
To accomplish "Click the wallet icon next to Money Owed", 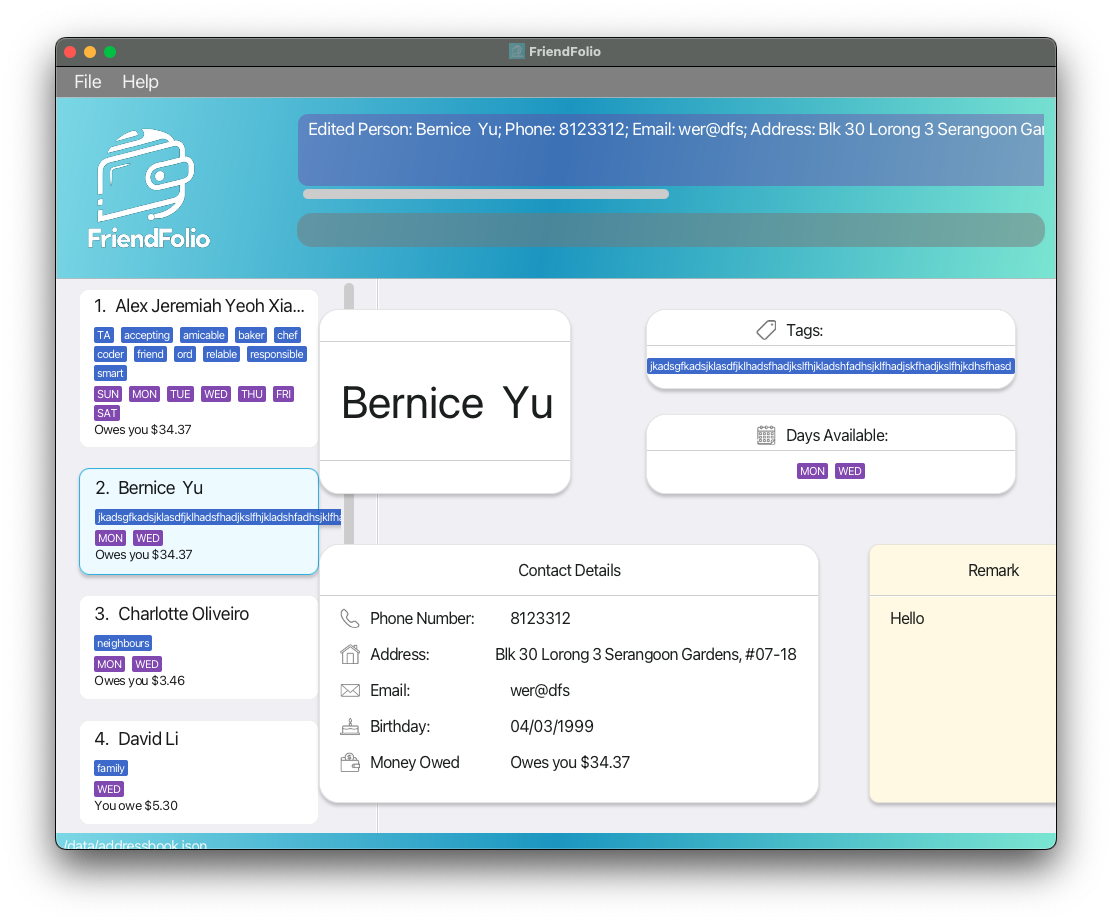I will tap(350, 763).
